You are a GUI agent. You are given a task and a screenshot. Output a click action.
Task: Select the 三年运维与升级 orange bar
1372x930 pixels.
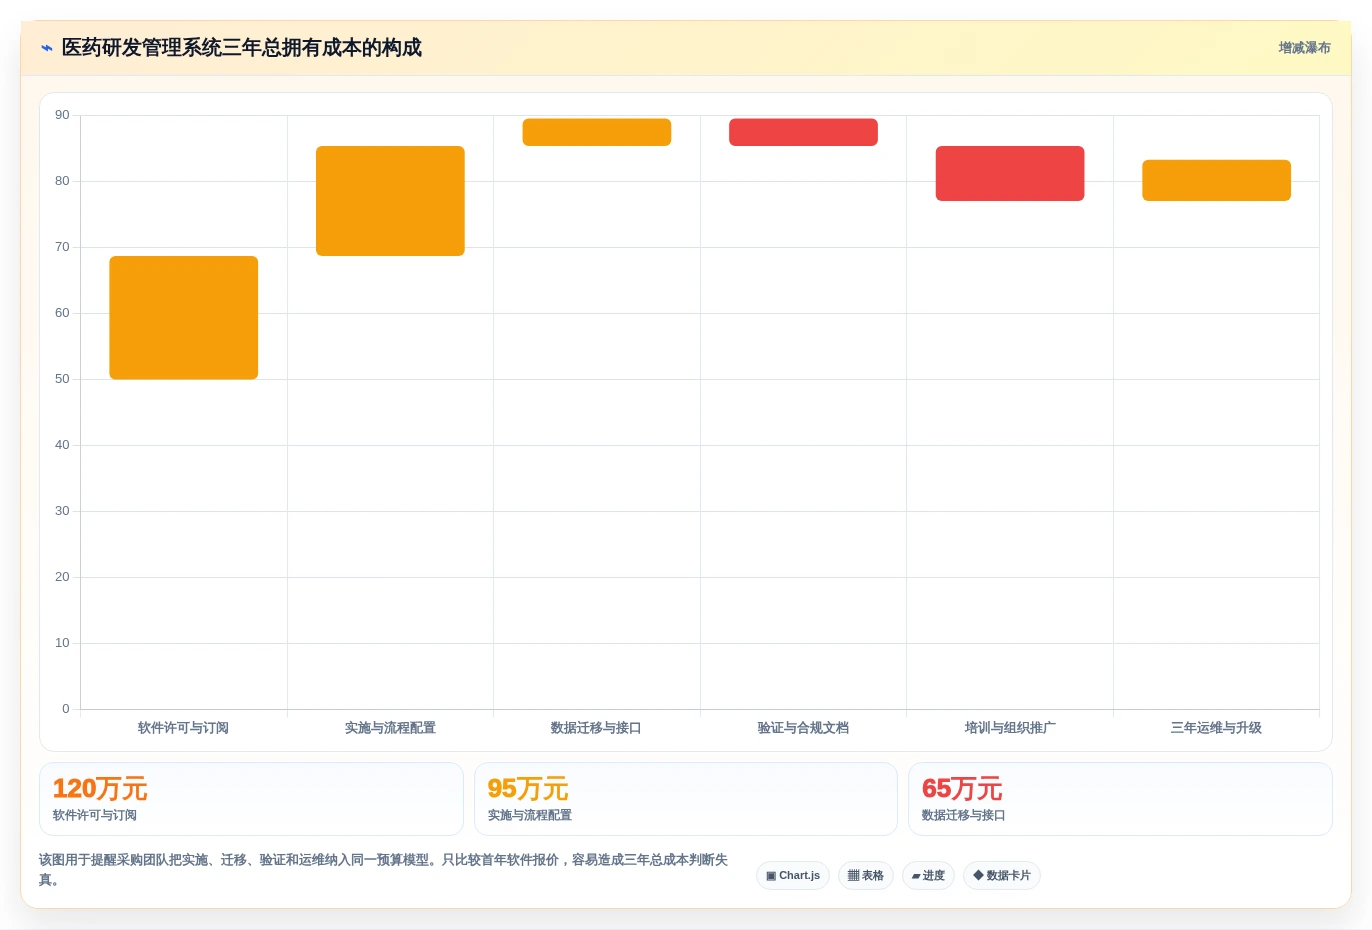coord(1217,180)
